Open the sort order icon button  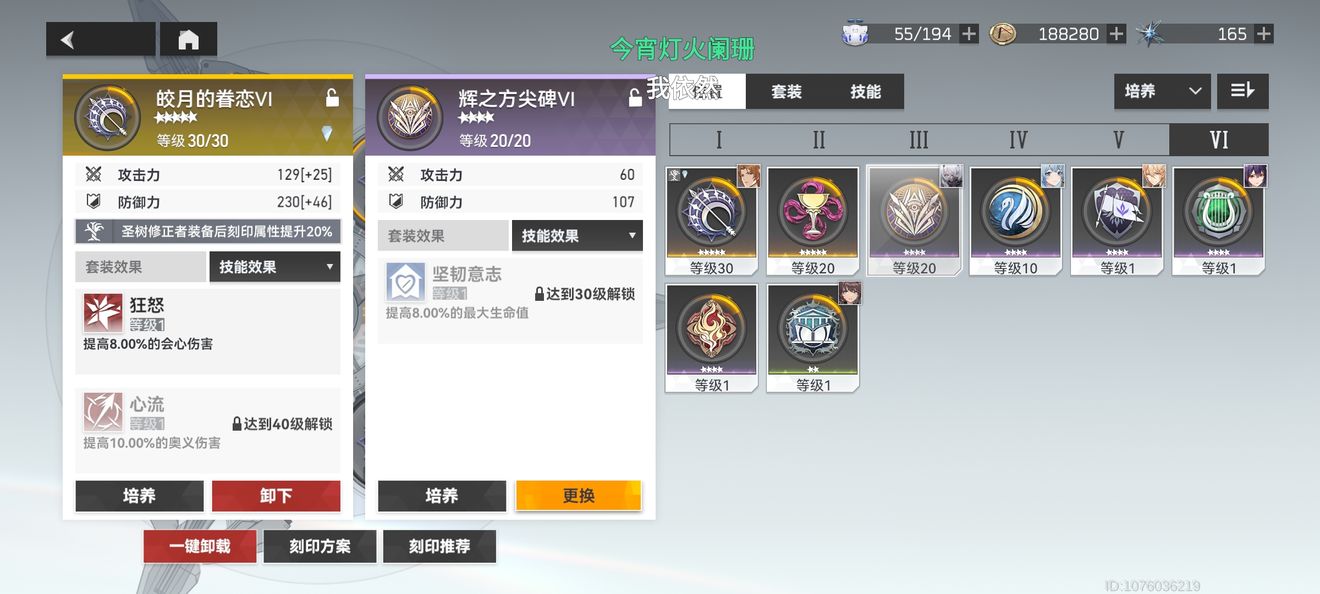point(1243,91)
